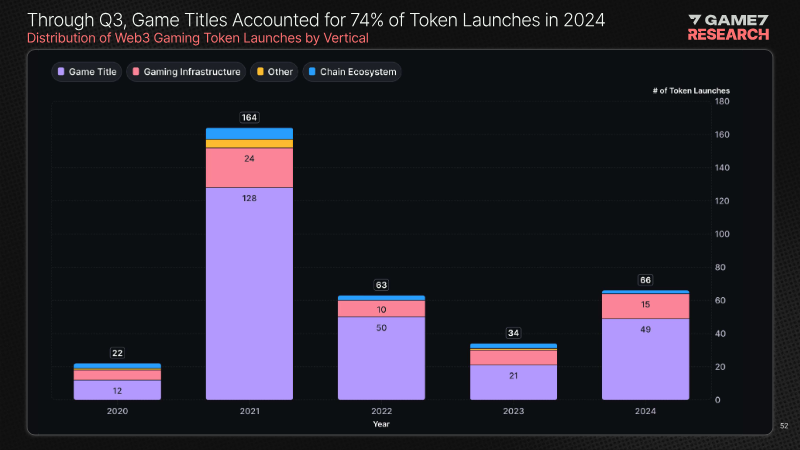Viewport: 800px width, 450px height.
Task: Select the 2020 Game Title segment labeled 12
Action: click(117, 390)
